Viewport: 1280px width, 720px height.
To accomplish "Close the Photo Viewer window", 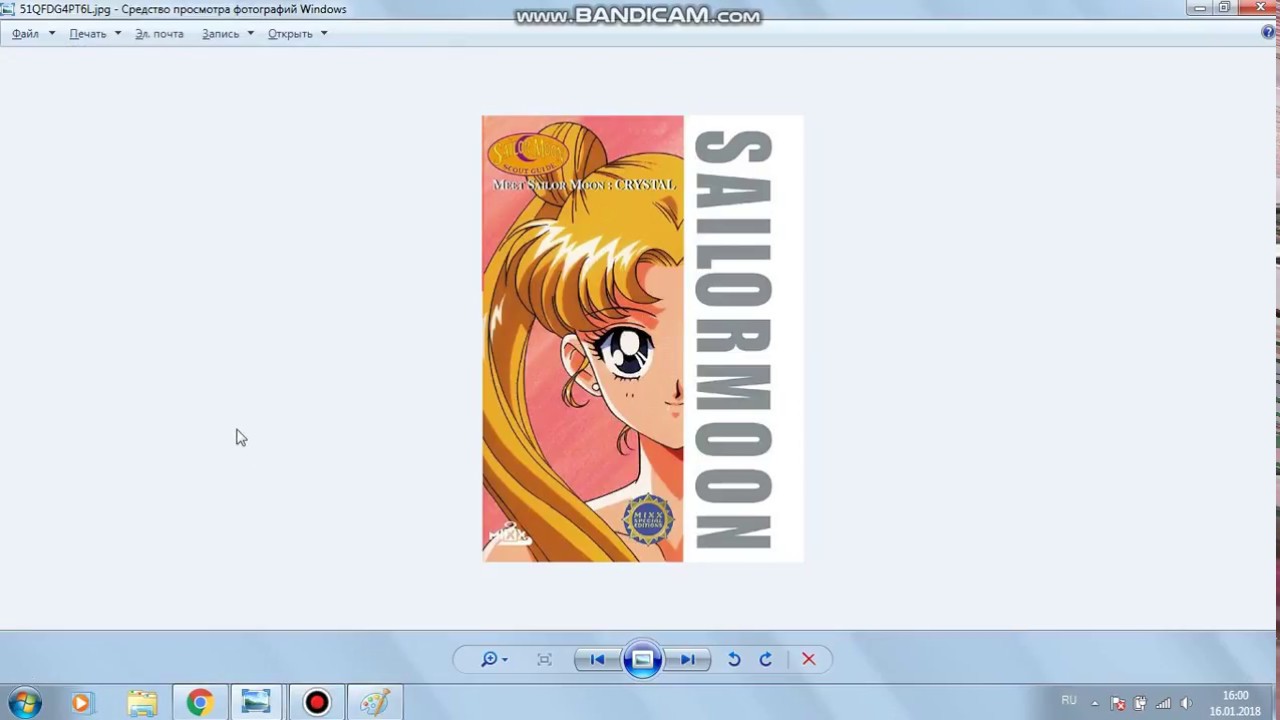I will click(1258, 8).
